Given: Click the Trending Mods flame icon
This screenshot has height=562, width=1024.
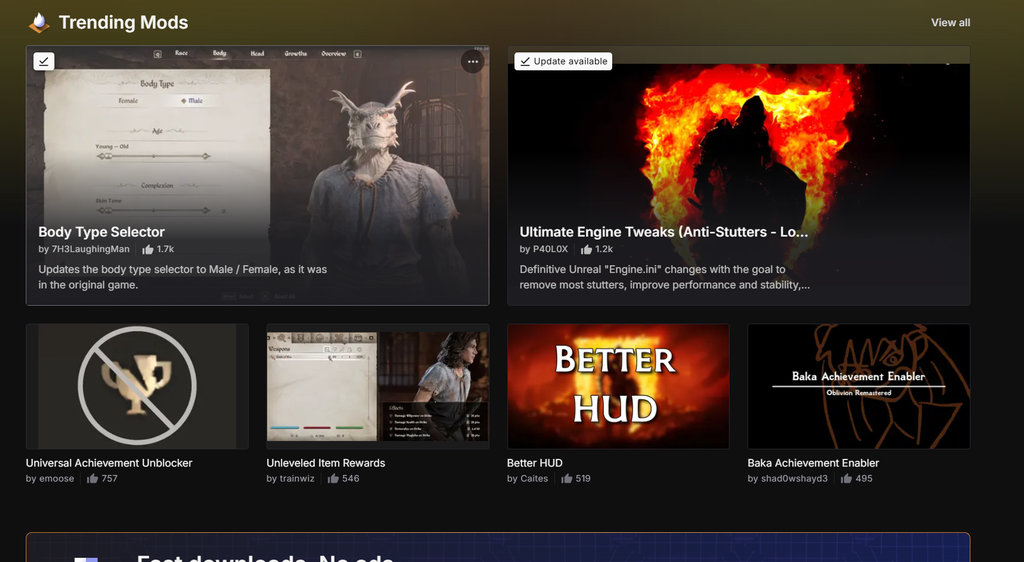Looking at the screenshot, I should point(39,22).
